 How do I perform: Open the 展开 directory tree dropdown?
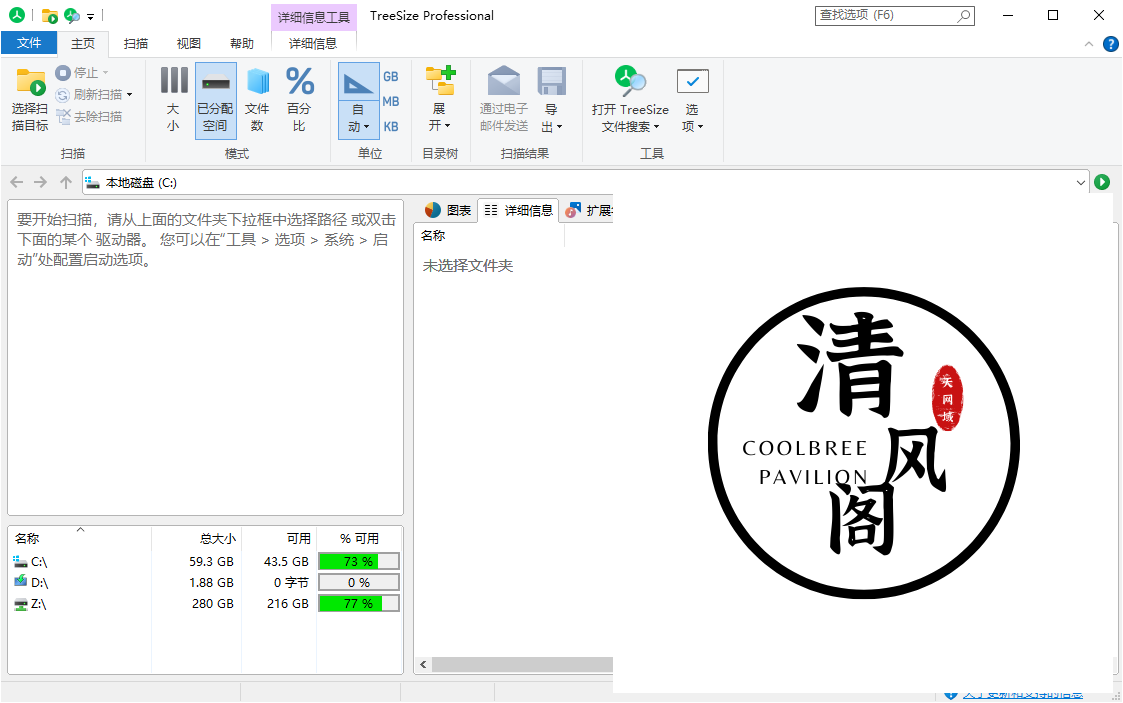tap(440, 100)
